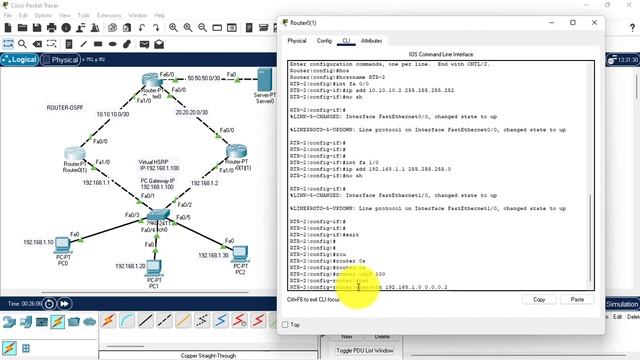Fast forward time
The image size is (640, 360).
click(64, 304)
